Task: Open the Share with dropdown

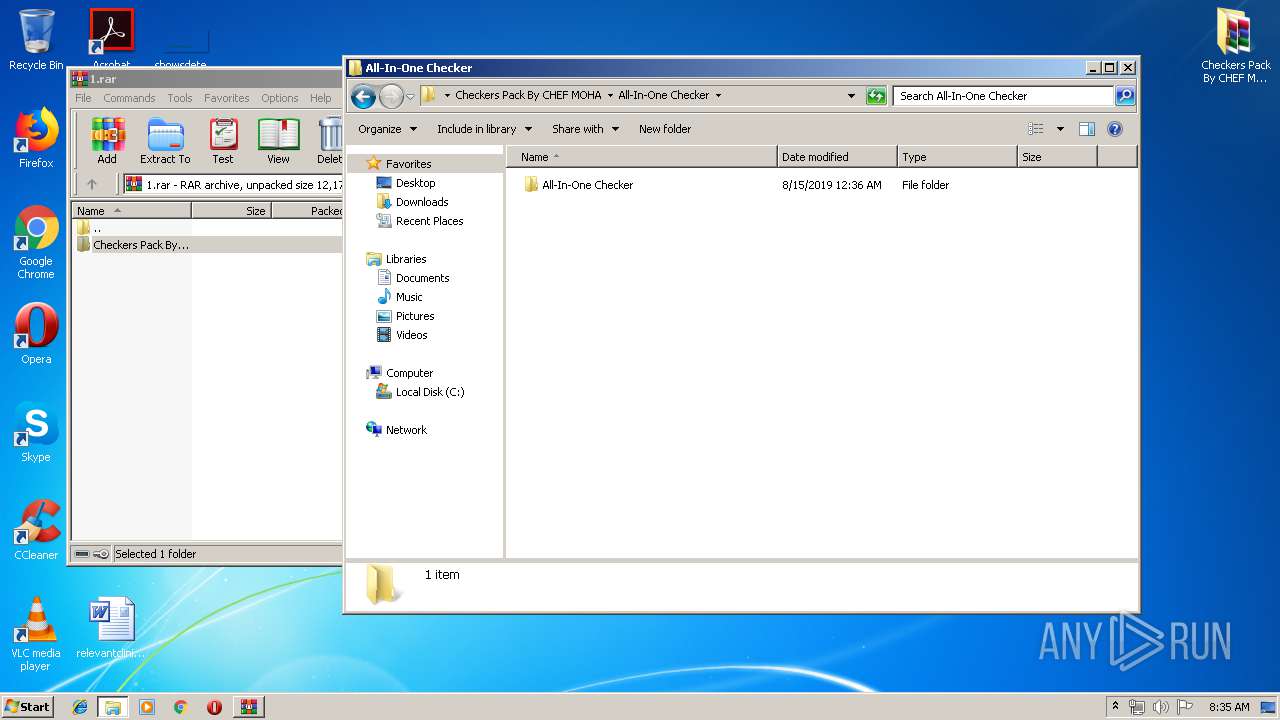Action: 585,129
